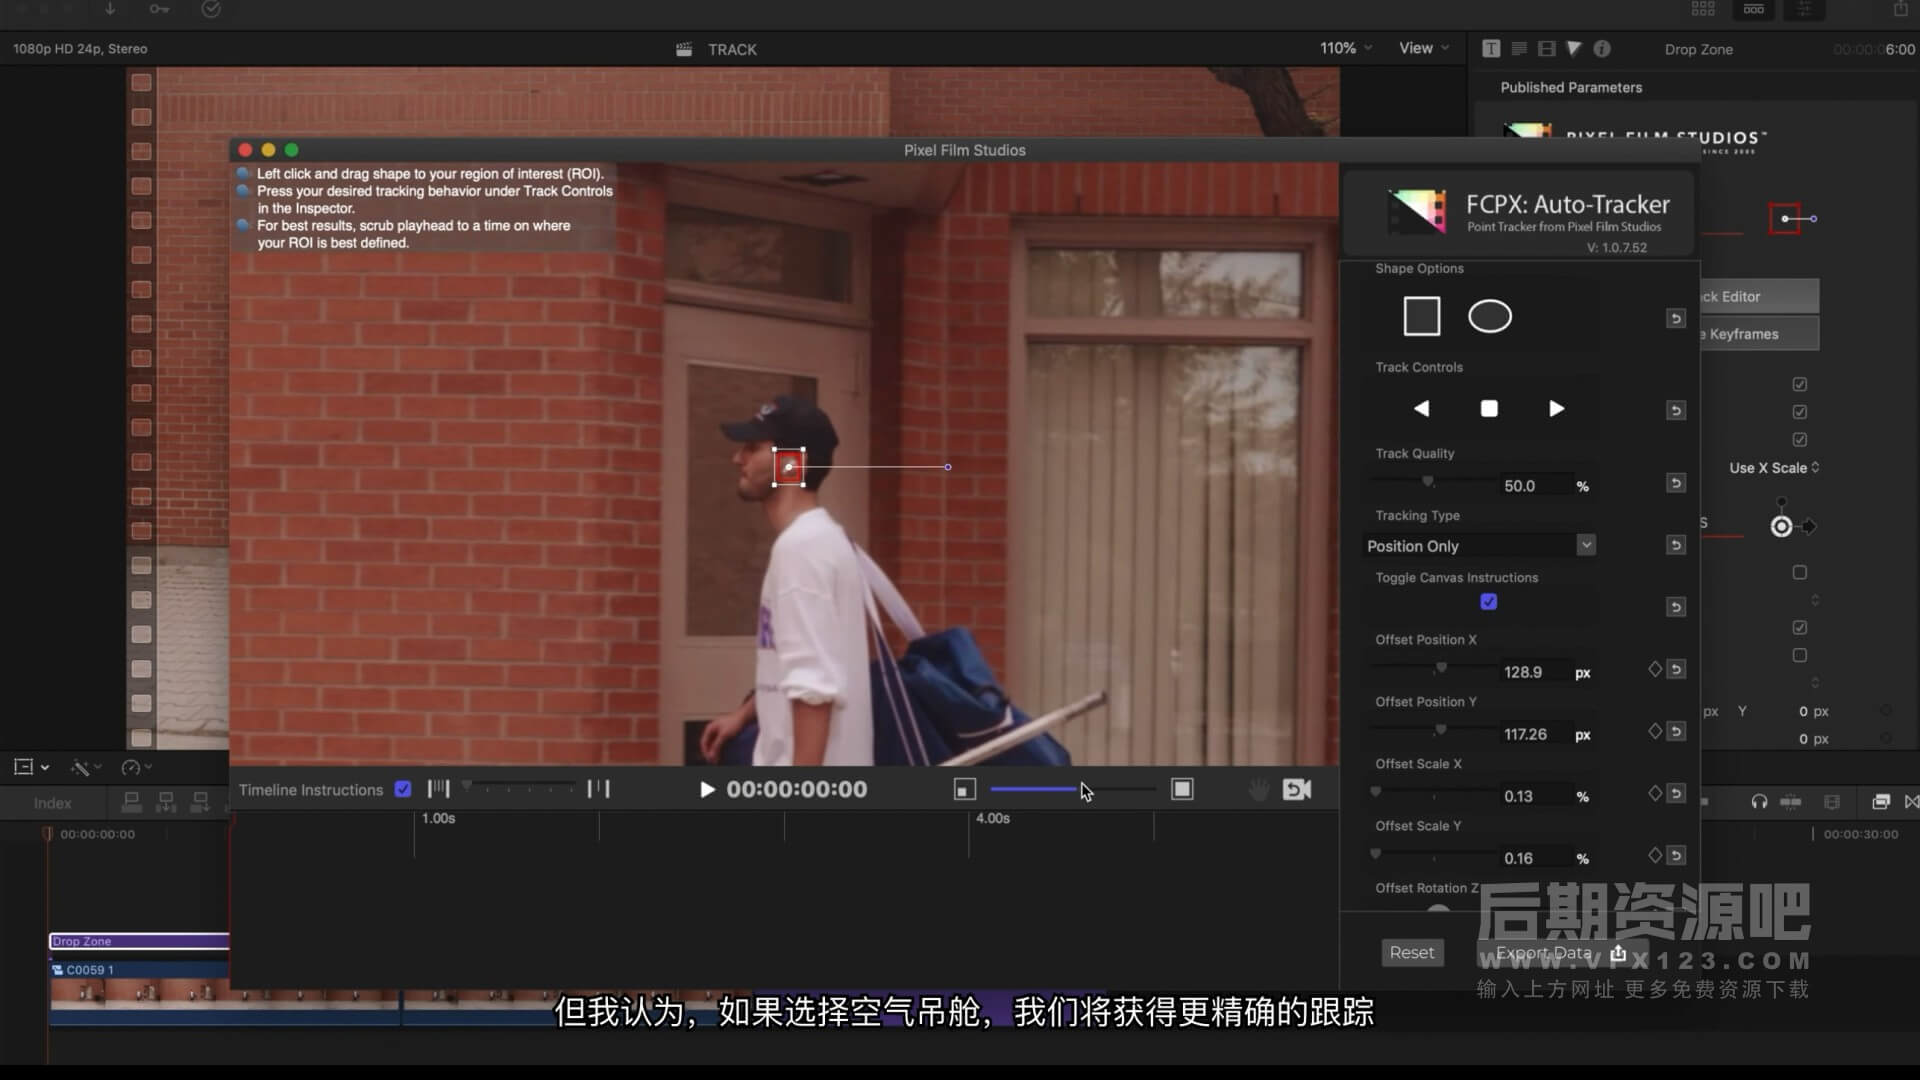Click the zoom-in large frame icon
1920x1080 pixels.
tap(1182, 789)
